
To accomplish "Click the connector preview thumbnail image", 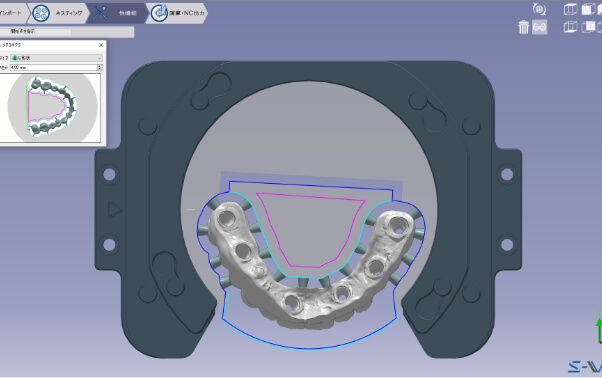I will point(51,108).
